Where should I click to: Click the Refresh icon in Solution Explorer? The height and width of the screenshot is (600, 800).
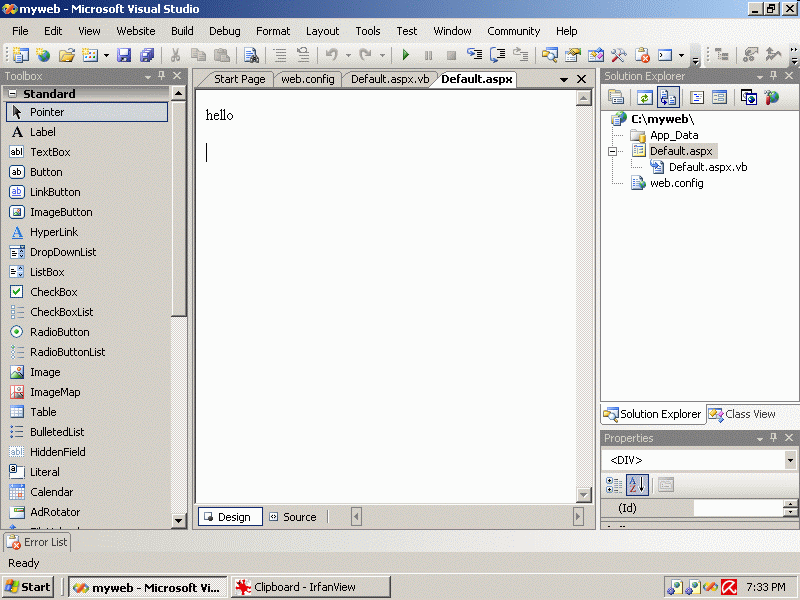point(644,97)
